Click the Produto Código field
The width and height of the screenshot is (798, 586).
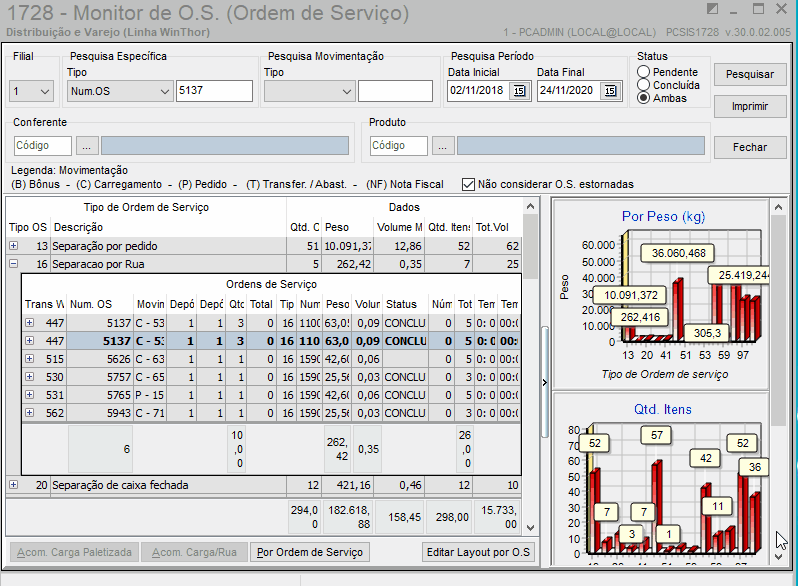[x=398, y=146]
